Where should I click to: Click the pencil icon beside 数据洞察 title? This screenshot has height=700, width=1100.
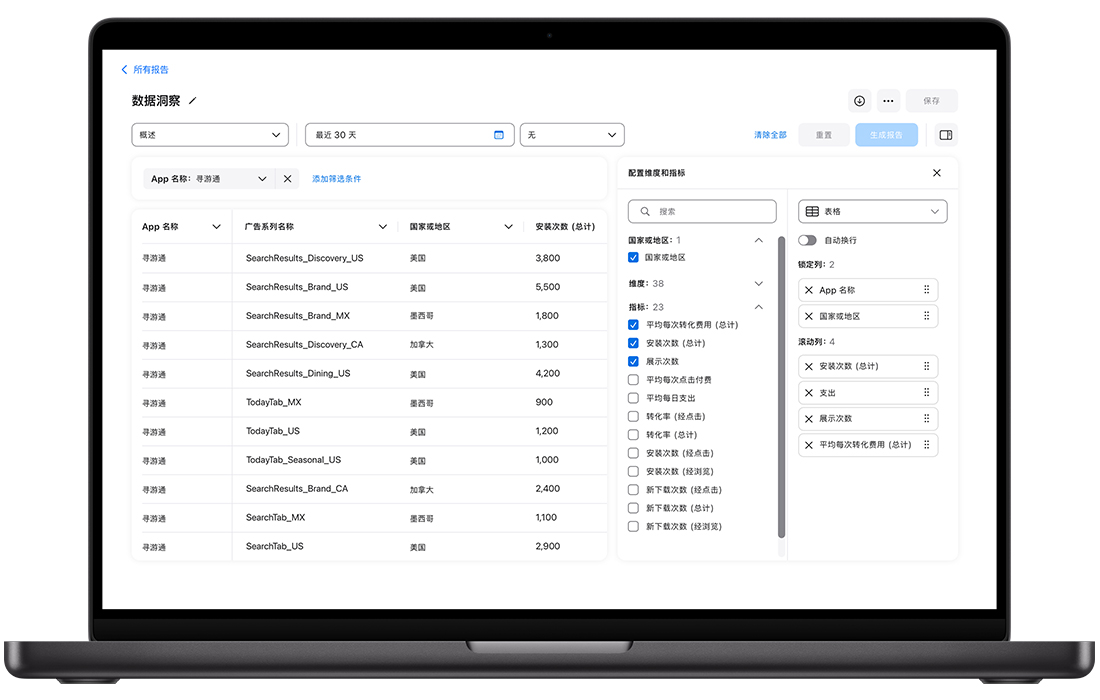click(193, 101)
